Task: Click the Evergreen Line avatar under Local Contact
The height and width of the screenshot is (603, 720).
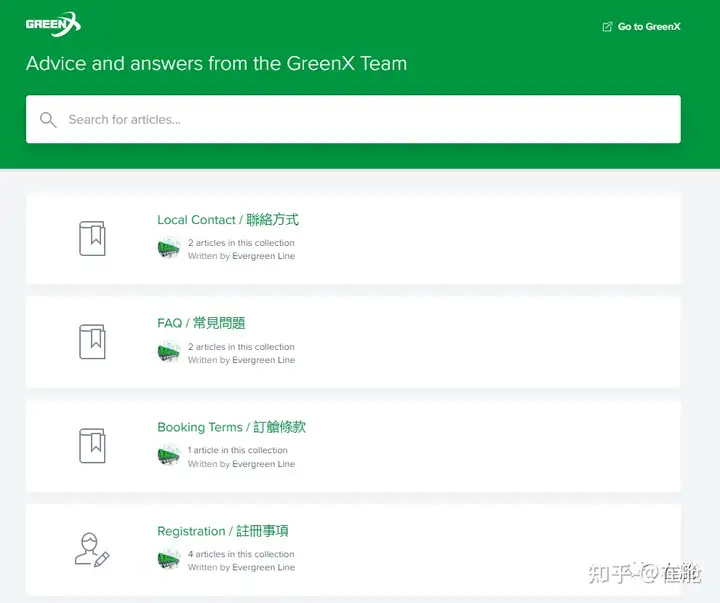Action: [169, 248]
